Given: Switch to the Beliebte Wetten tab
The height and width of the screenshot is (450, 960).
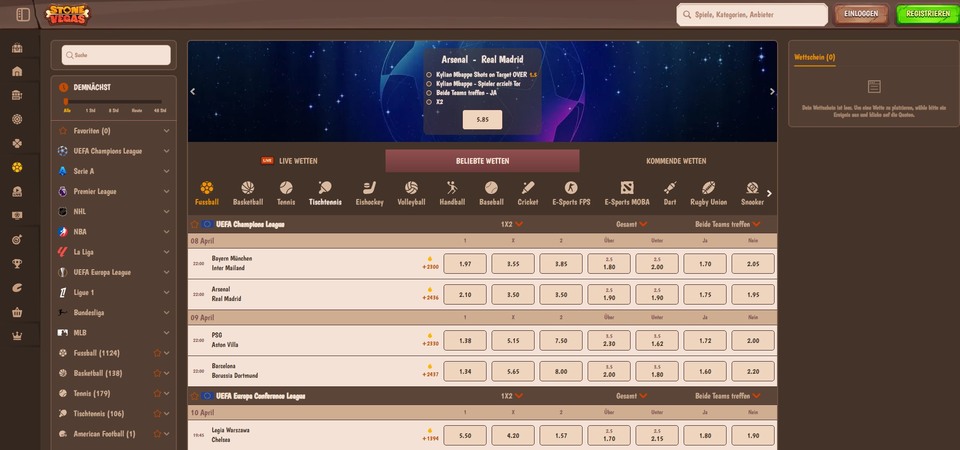Looking at the screenshot, I should [482, 161].
